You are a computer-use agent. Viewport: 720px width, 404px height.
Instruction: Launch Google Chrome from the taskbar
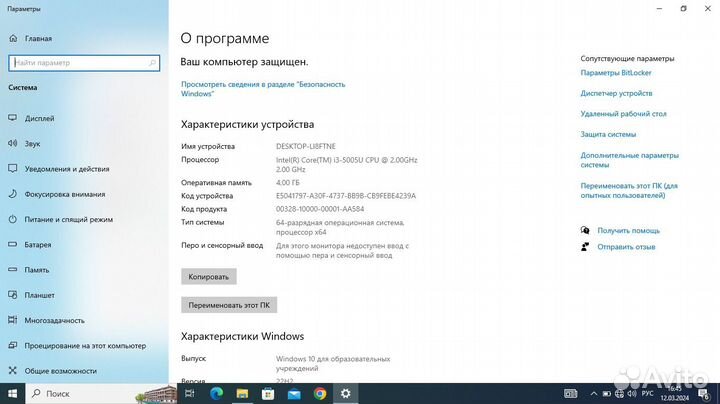coord(320,393)
